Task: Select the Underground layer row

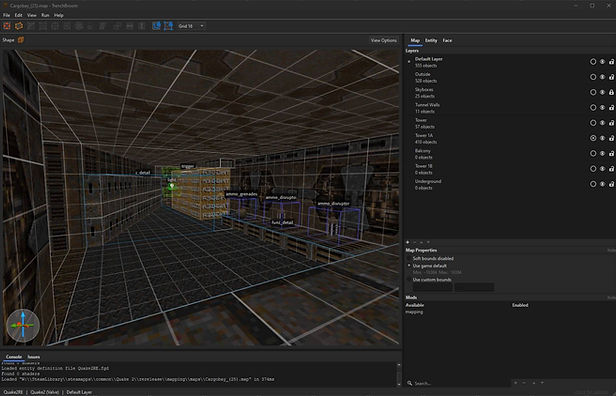Action: pos(510,184)
